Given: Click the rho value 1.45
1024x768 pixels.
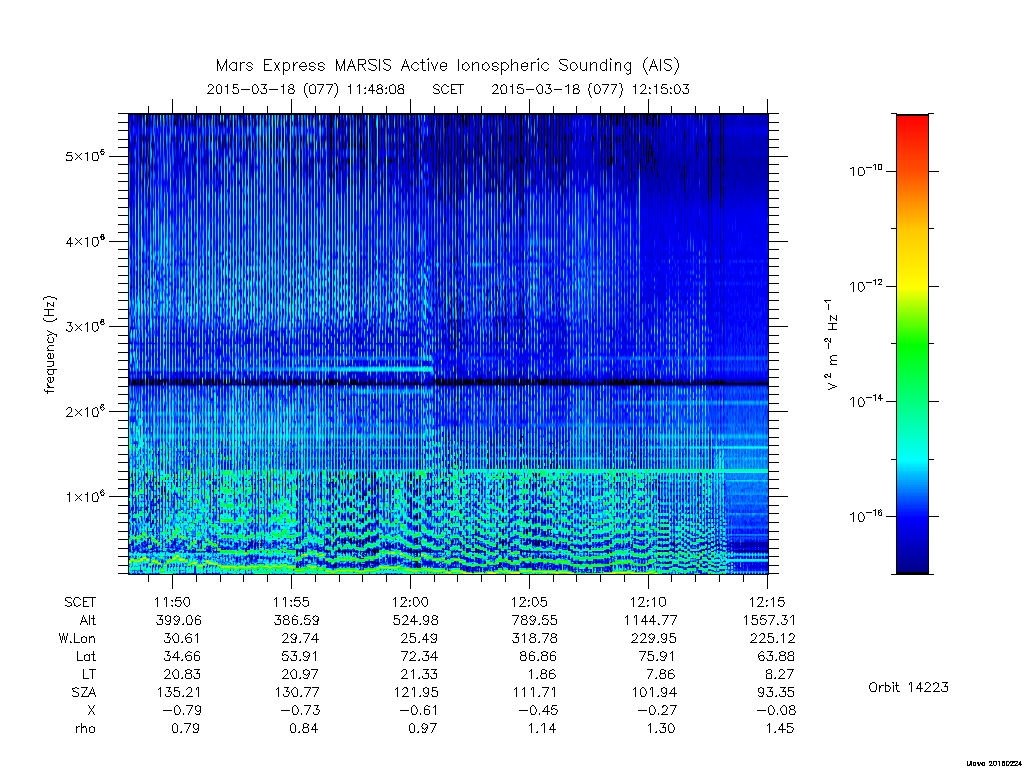Looking at the screenshot, I should tap(780, 729).
